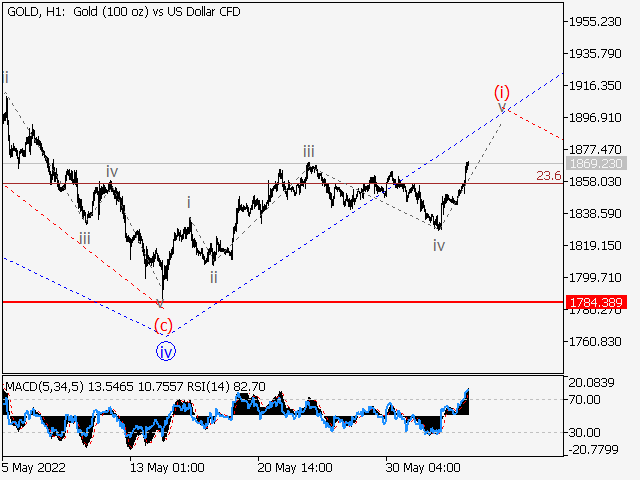Select the 1799.710 price axis label
This screenshot has height=480, width=640.
595,278
